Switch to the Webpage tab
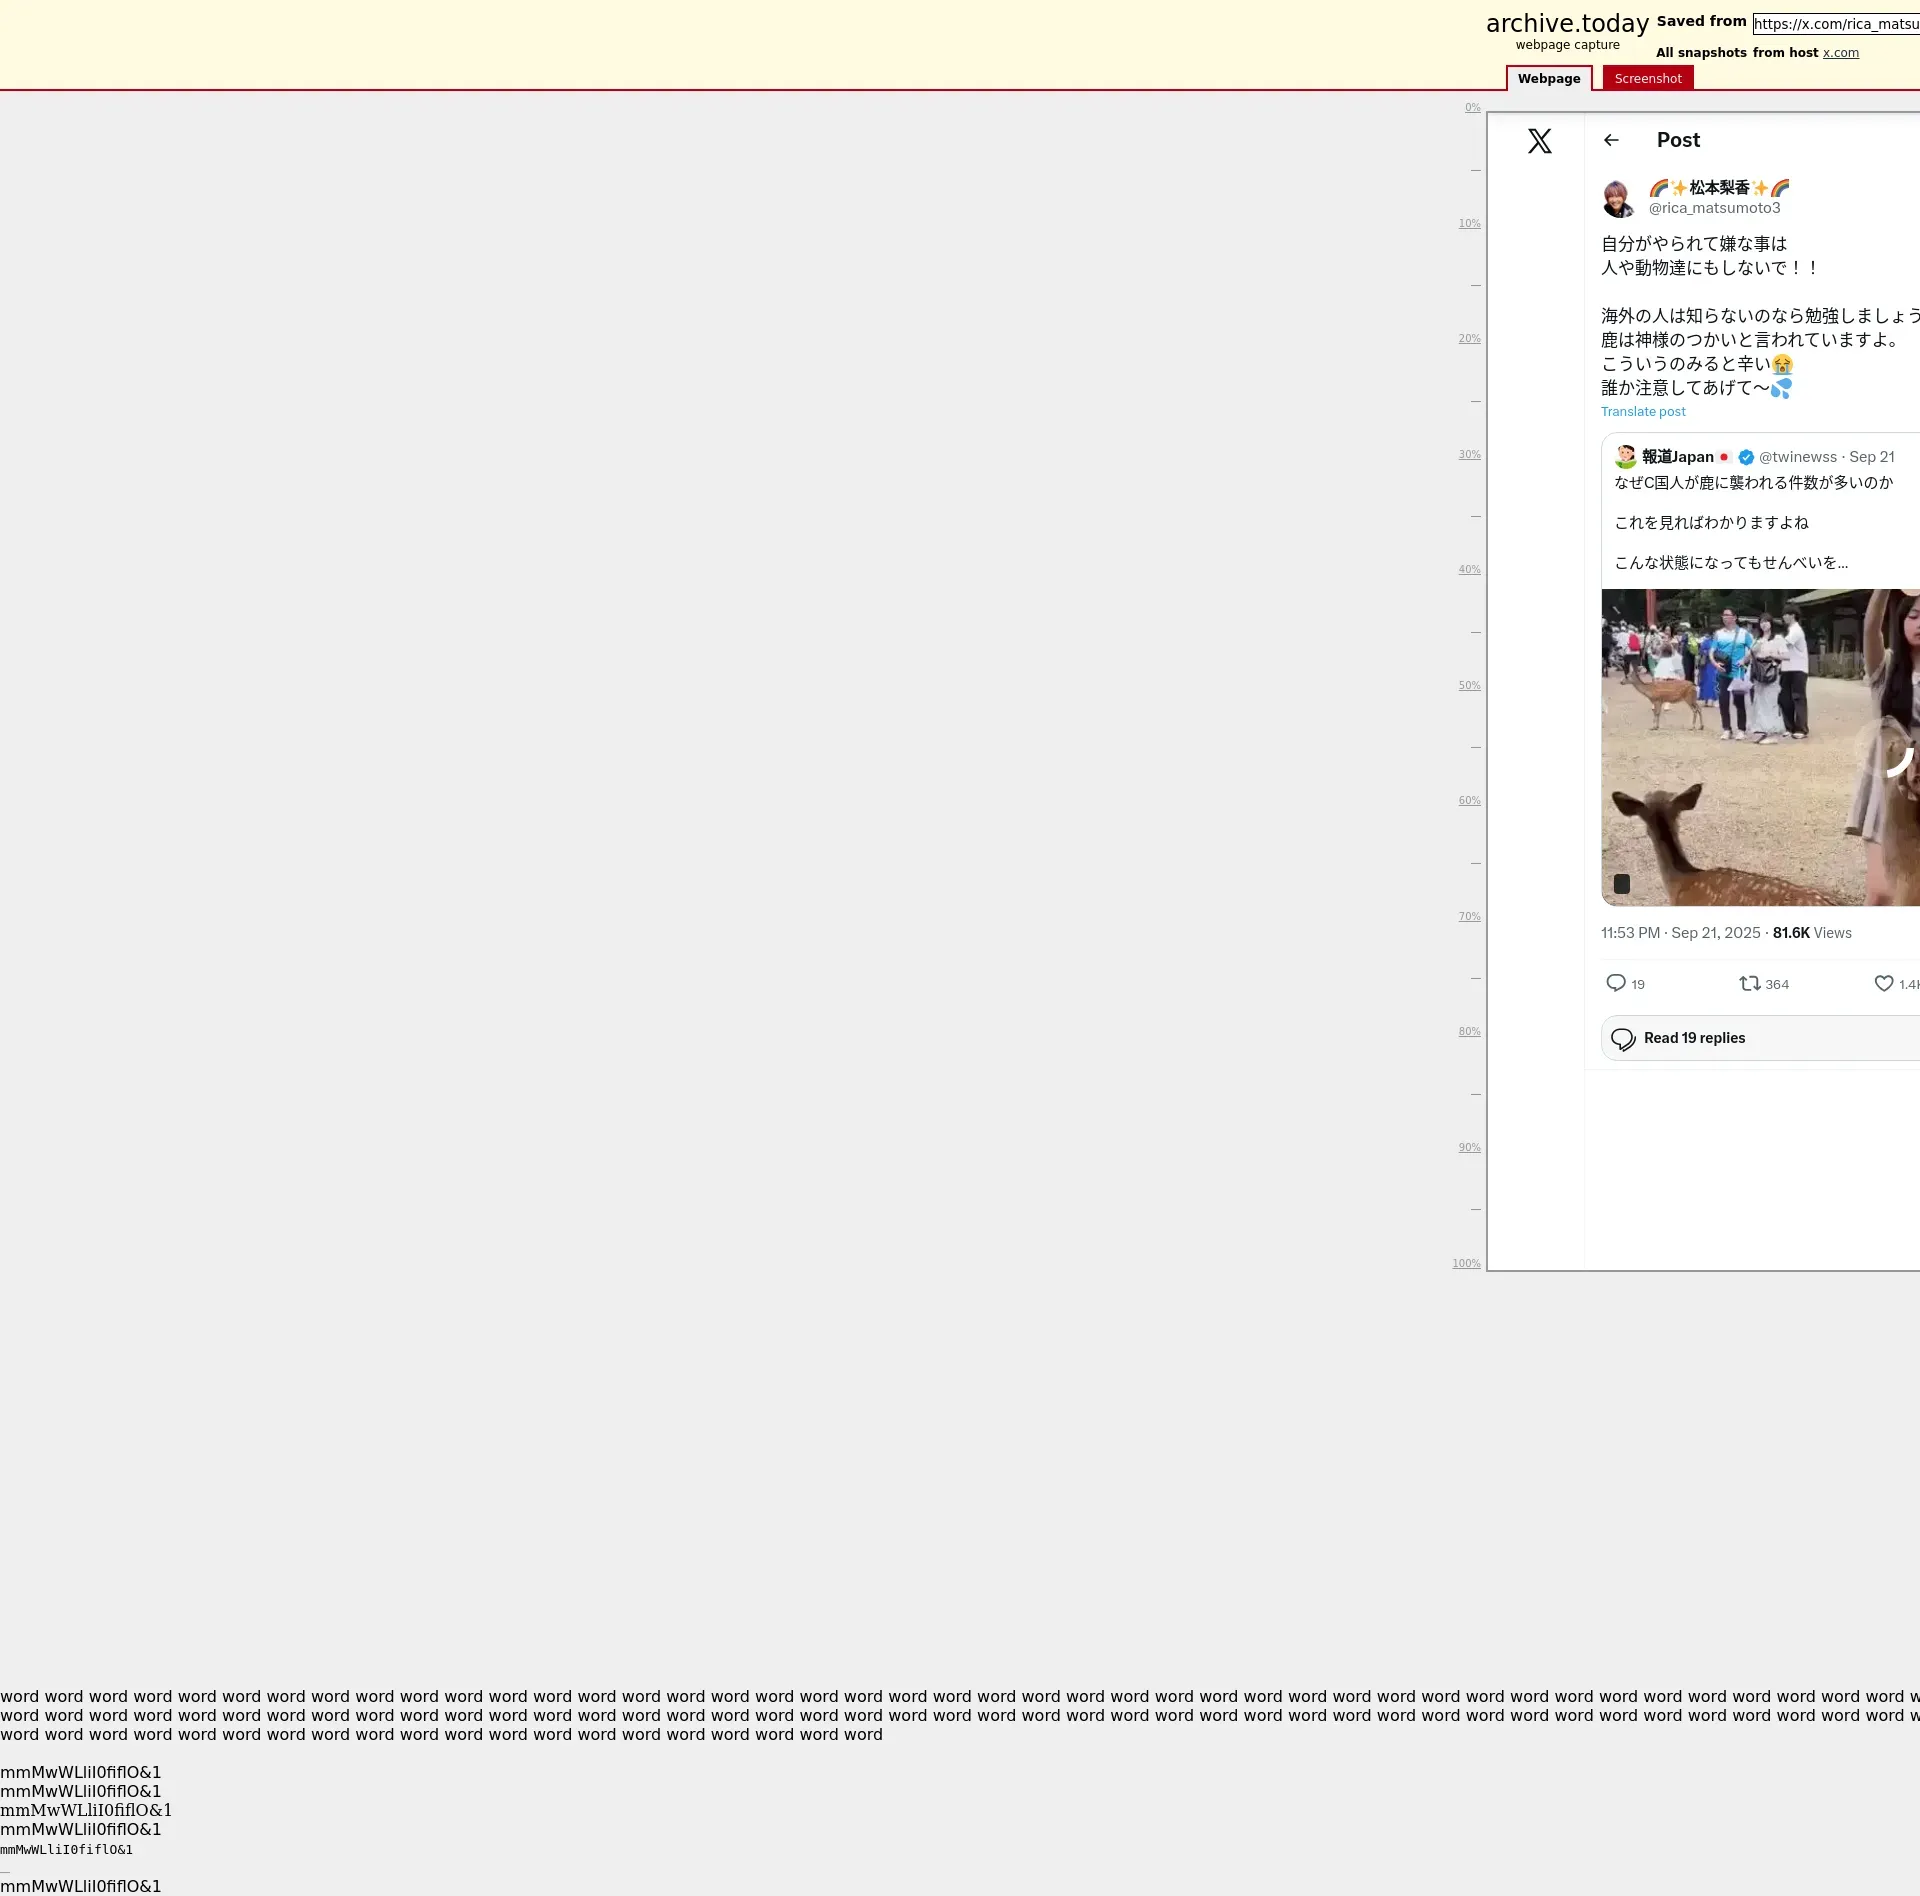 click(x=1548, y=79)
